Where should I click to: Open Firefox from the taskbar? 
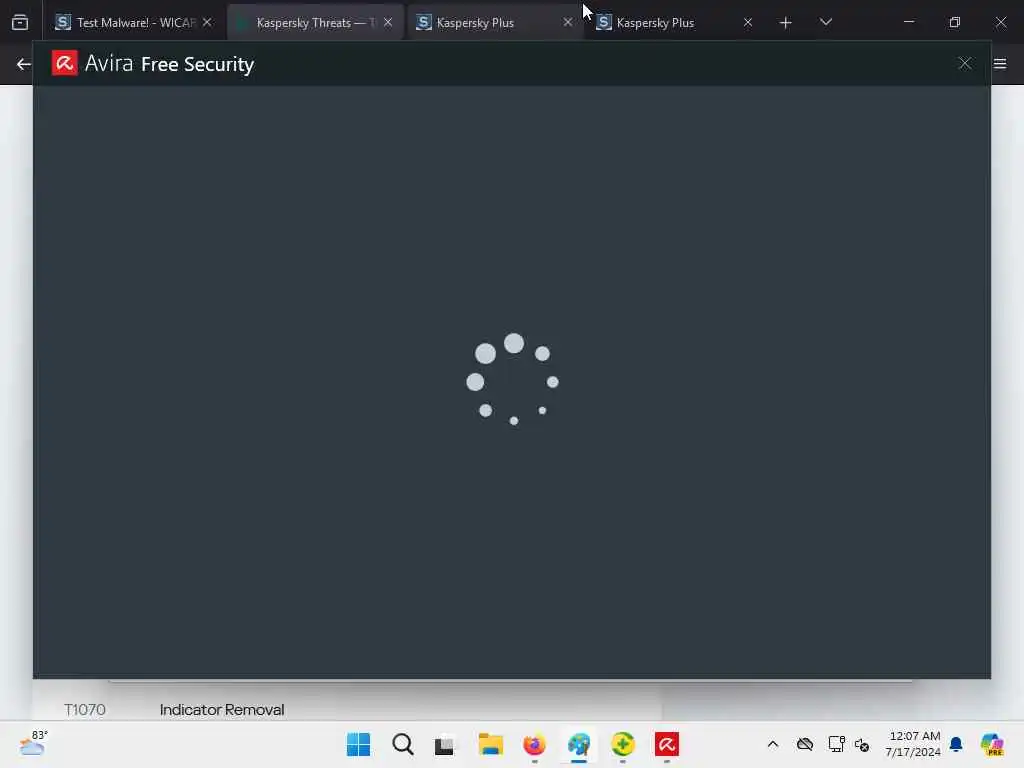click(534, 744)
